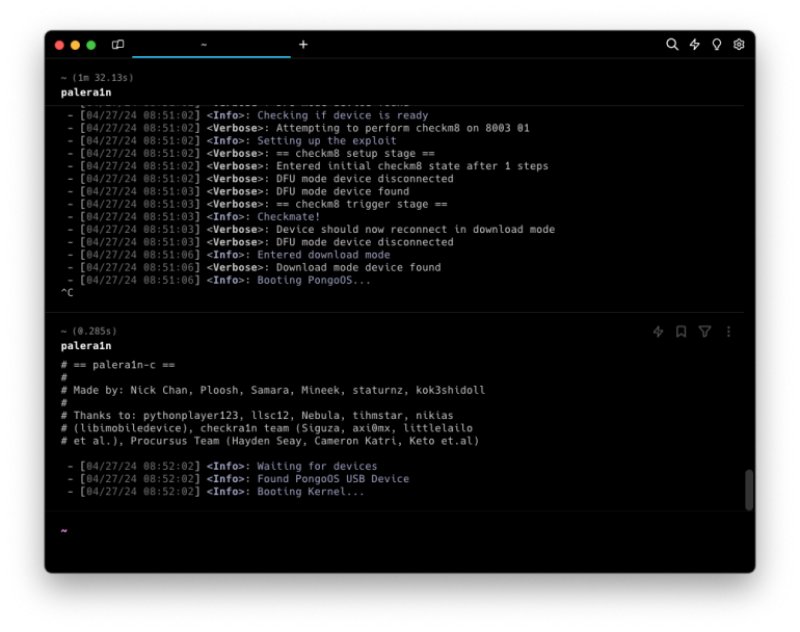Image resolution: width=800 pixels, height=632 pixels.
Task: Select "Attempting to perform checkm8 on 8003 01" line
Action: coord(298,128)
